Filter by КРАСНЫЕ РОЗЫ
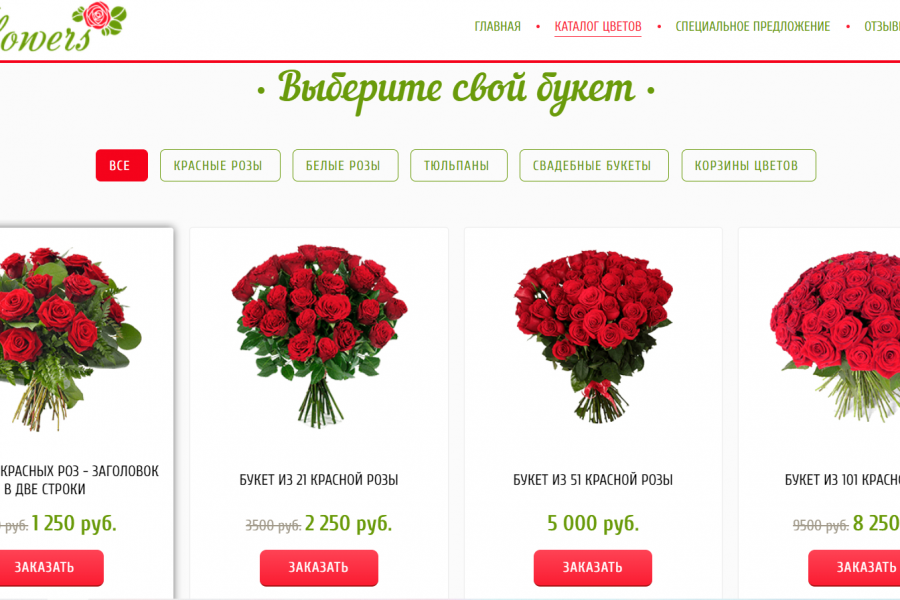The image size is (900, 600). 220,165
